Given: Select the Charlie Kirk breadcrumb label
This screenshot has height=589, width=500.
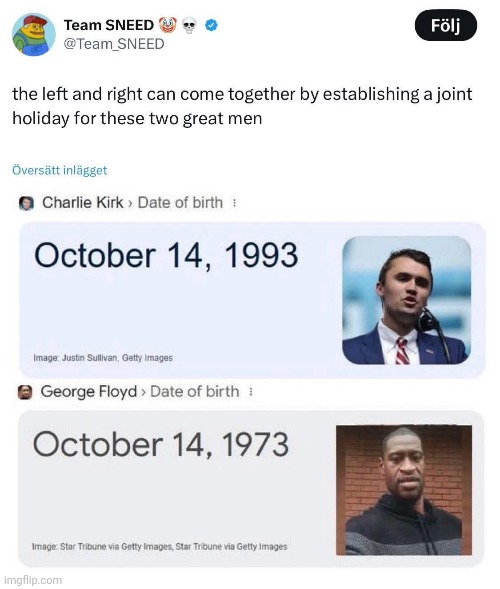Looking at the screenshot, I should pos(83,202).
